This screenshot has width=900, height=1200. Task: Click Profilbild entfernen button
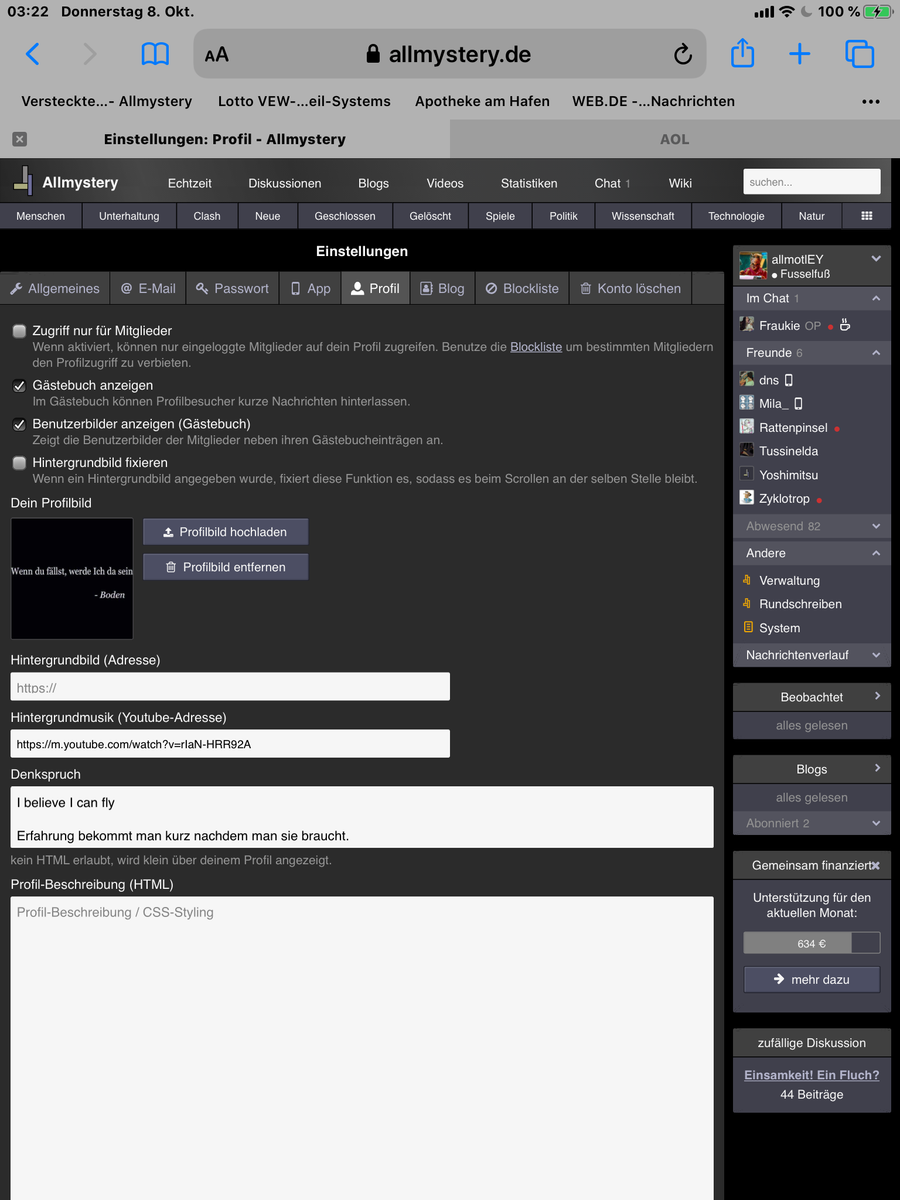(x=225, y=567)
